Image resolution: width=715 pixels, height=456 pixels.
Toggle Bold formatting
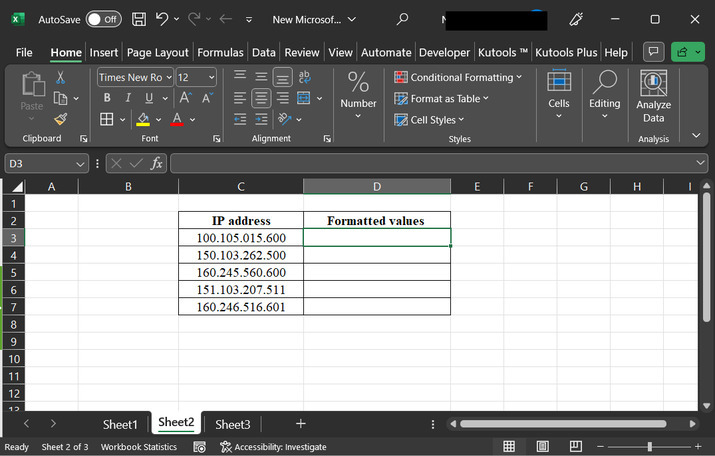[107, 98]
